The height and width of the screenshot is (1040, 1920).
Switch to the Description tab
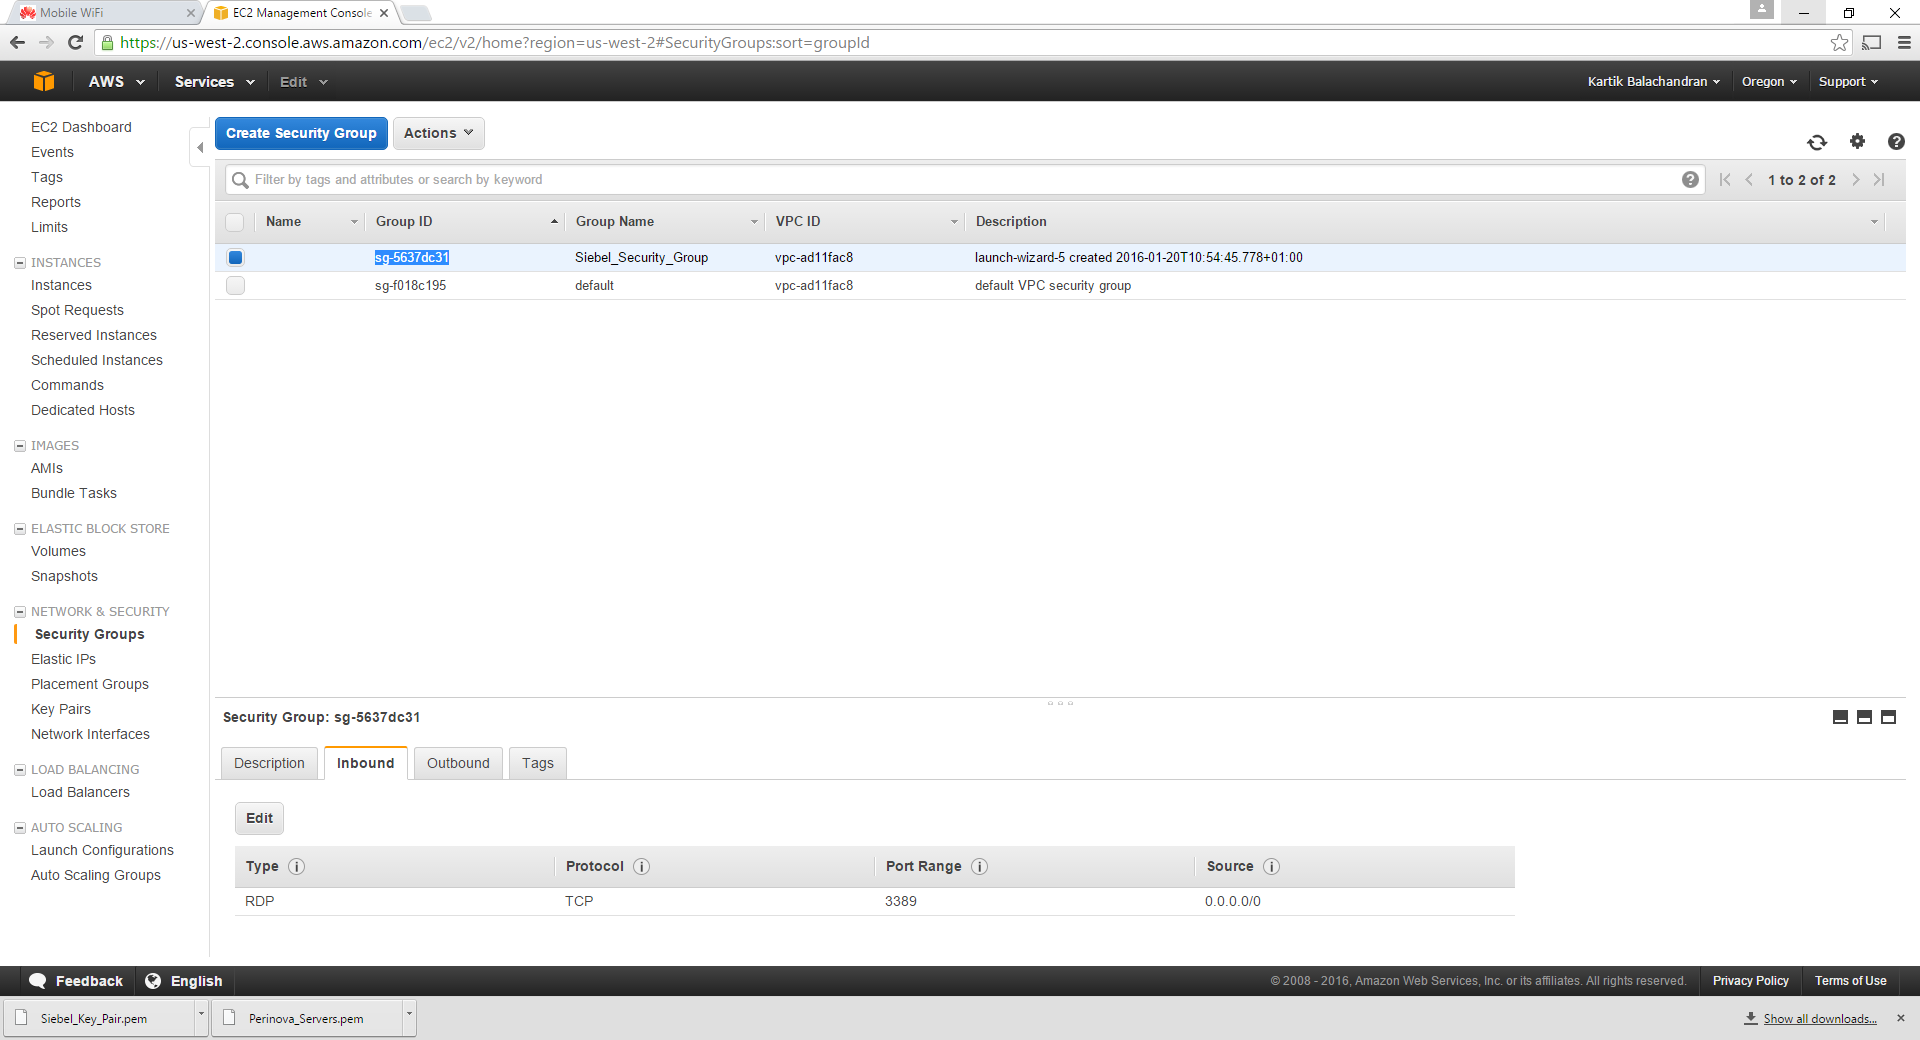(x=269, y=763)
